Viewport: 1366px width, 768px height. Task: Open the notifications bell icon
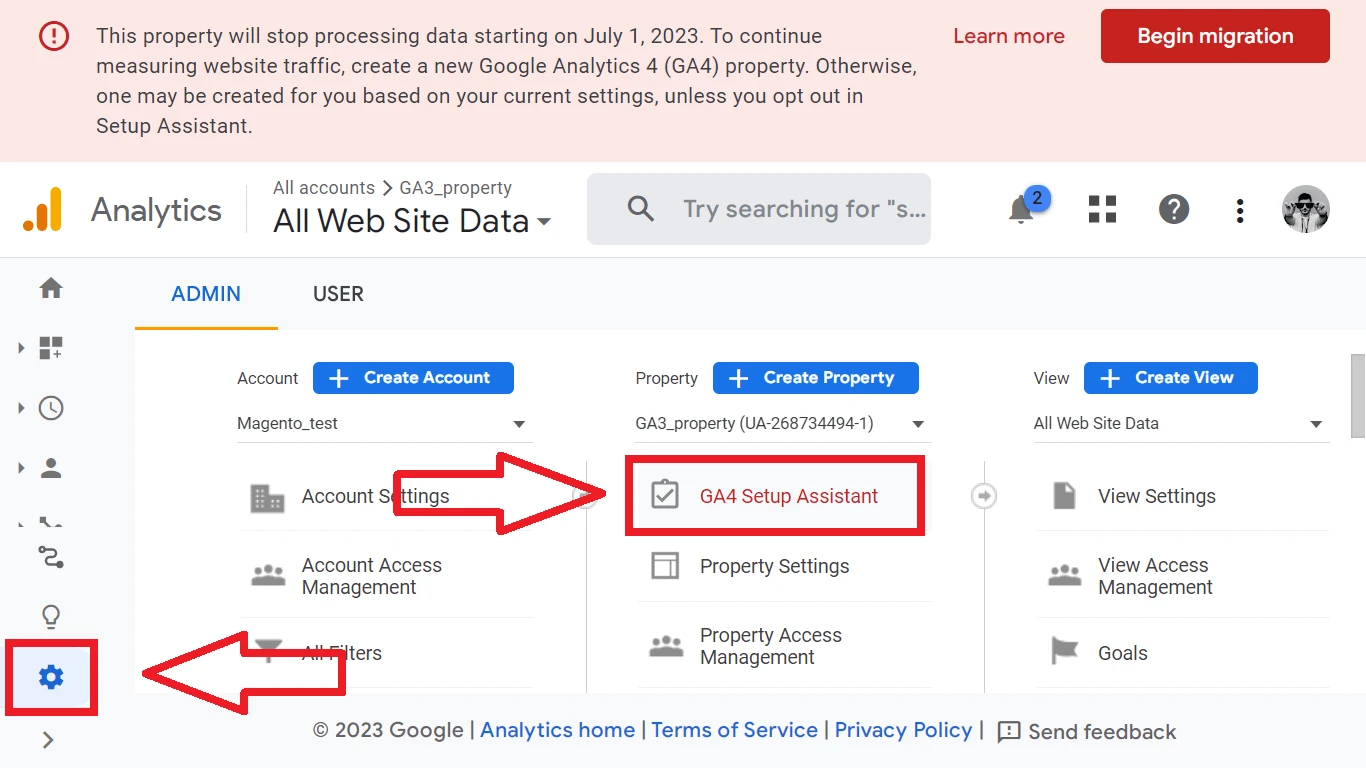[x=1021, y=210]
